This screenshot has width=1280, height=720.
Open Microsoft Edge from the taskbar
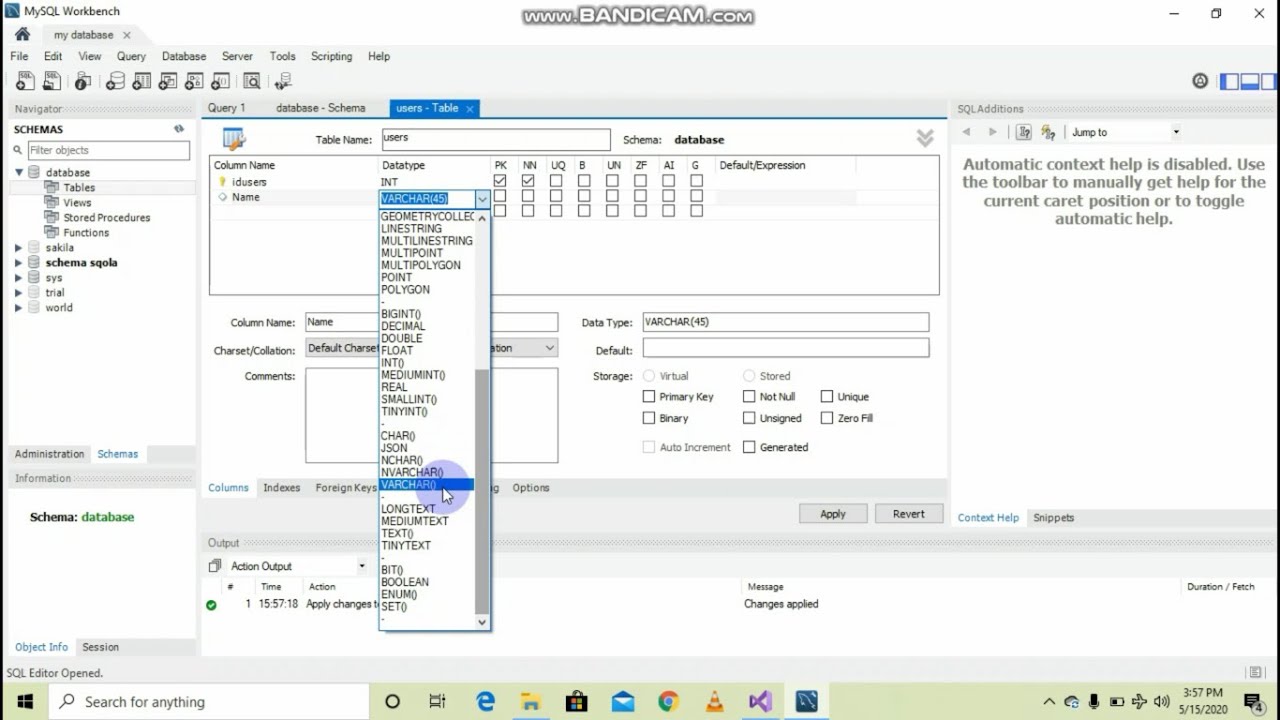point(485,701)
